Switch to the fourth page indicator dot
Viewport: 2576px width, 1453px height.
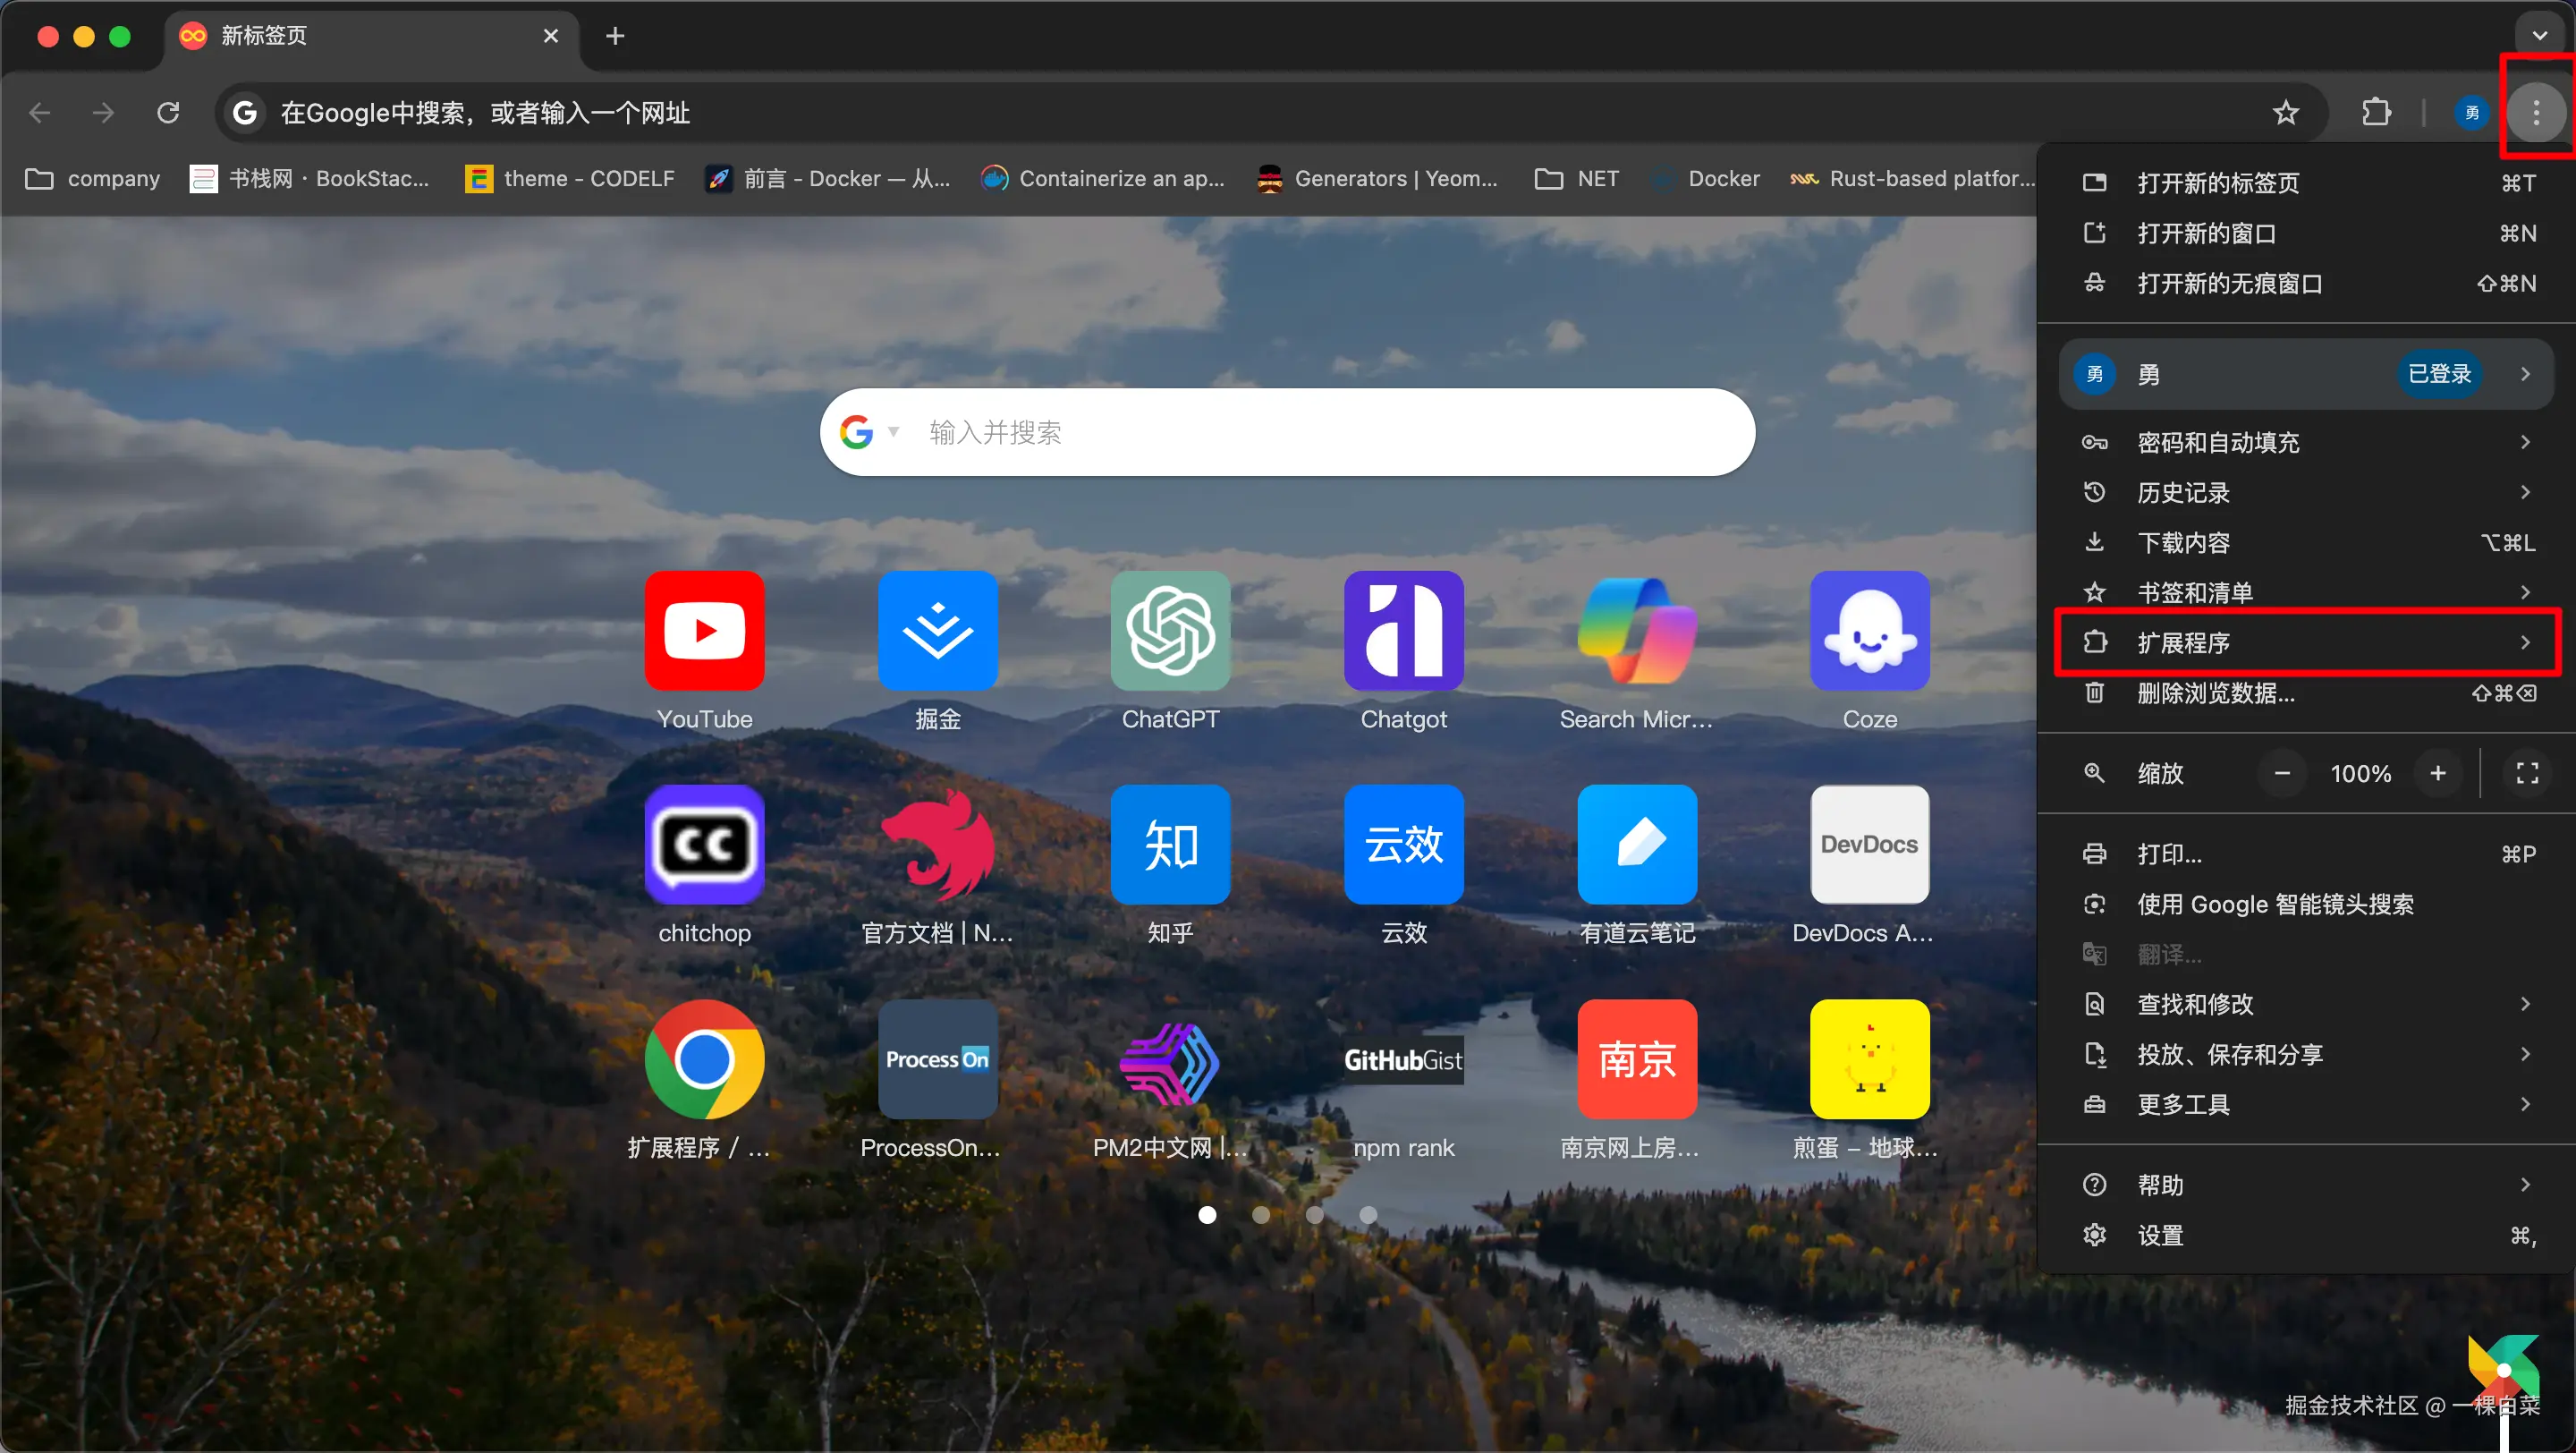[1368, 1215]
